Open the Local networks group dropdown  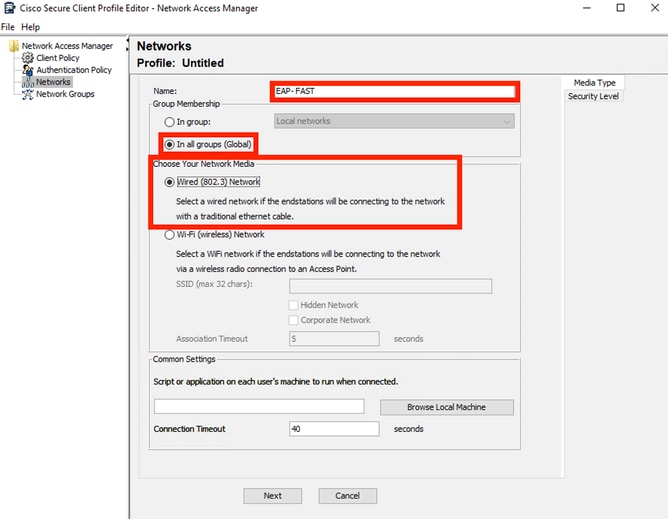click(x=394, y=121)
